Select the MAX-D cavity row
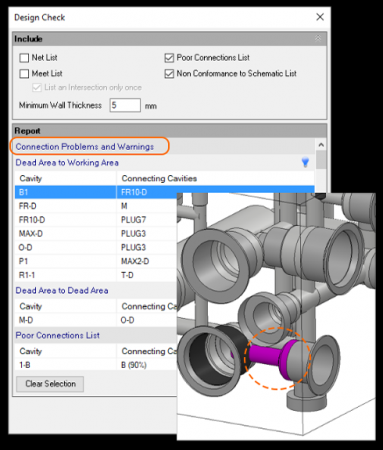 click(96, 234)
